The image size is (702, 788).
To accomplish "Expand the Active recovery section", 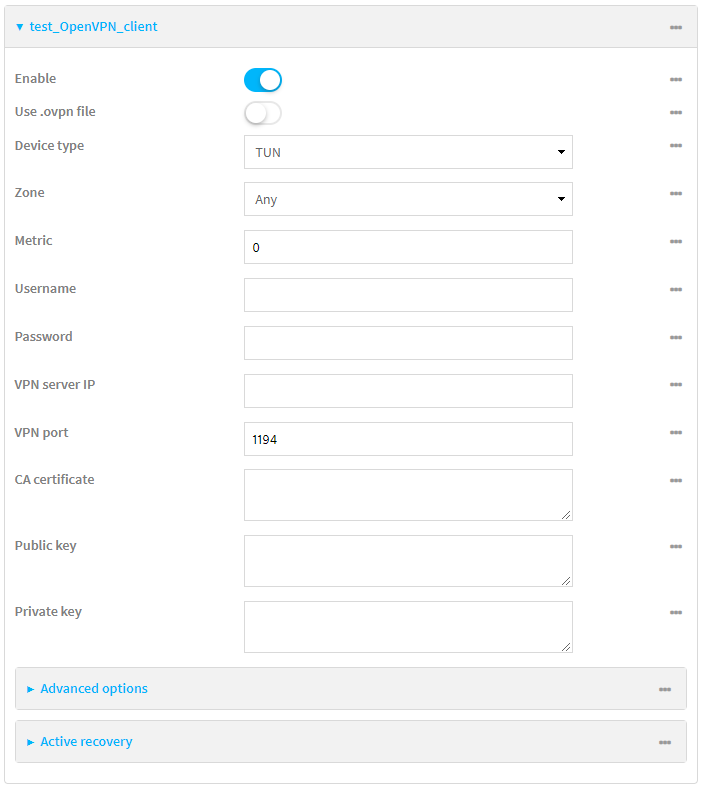I will [x=86, y=742].
